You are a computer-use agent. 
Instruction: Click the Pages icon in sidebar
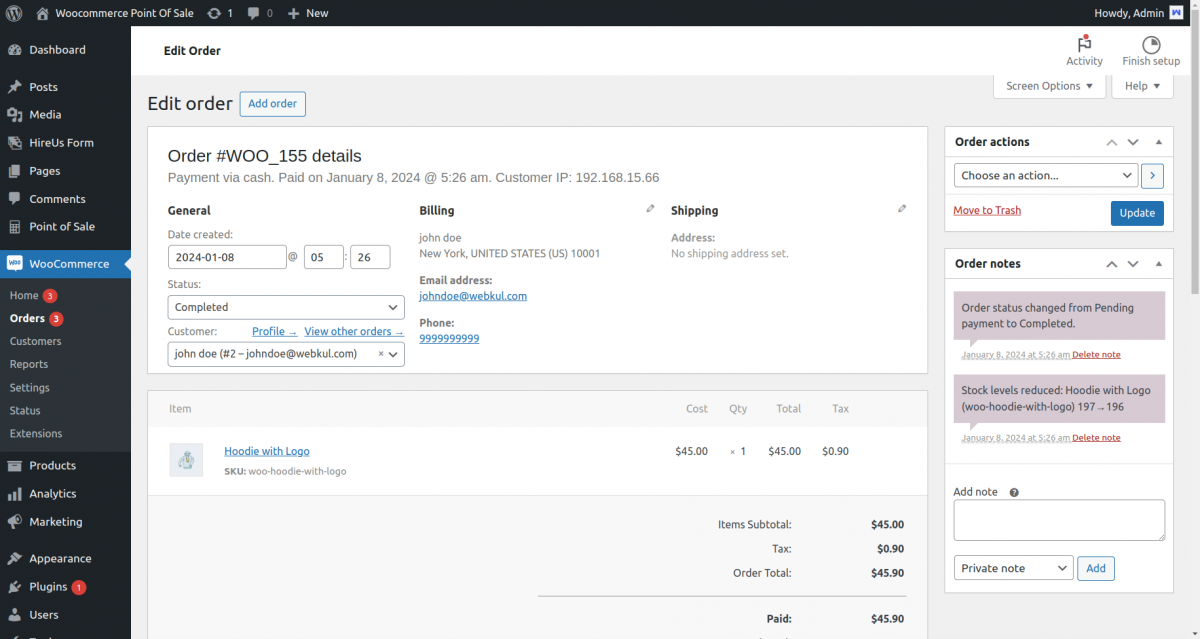15,171
